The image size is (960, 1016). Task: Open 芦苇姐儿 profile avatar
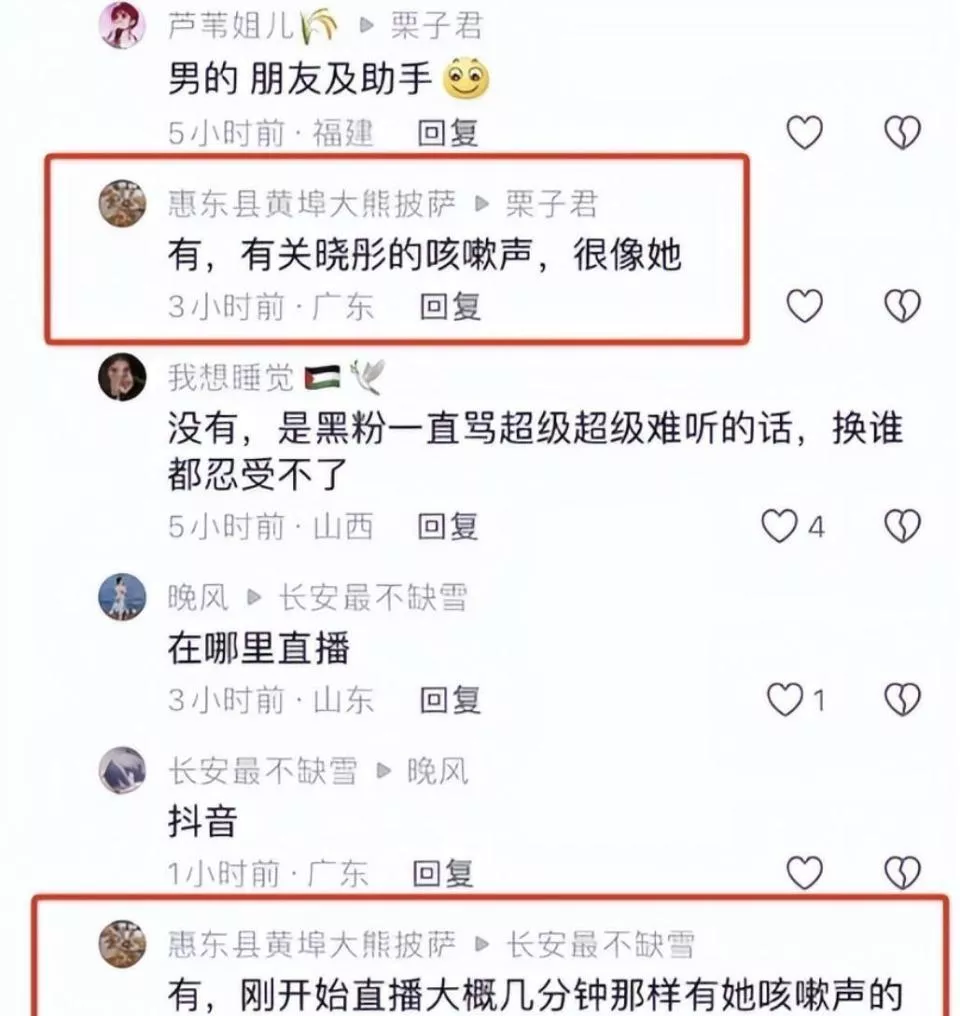click(122, 25)
